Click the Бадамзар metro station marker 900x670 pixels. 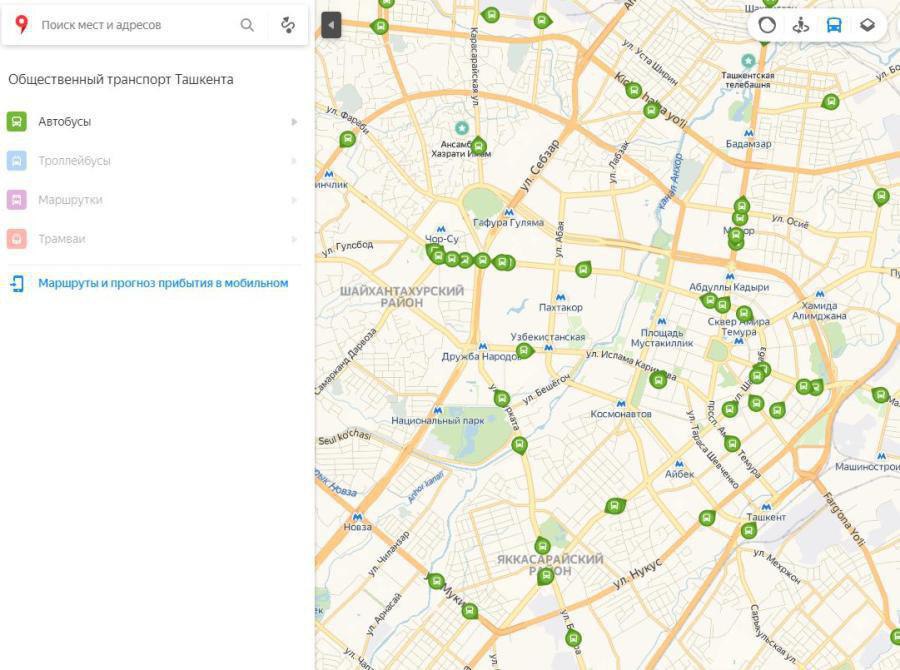coord(748,133)
